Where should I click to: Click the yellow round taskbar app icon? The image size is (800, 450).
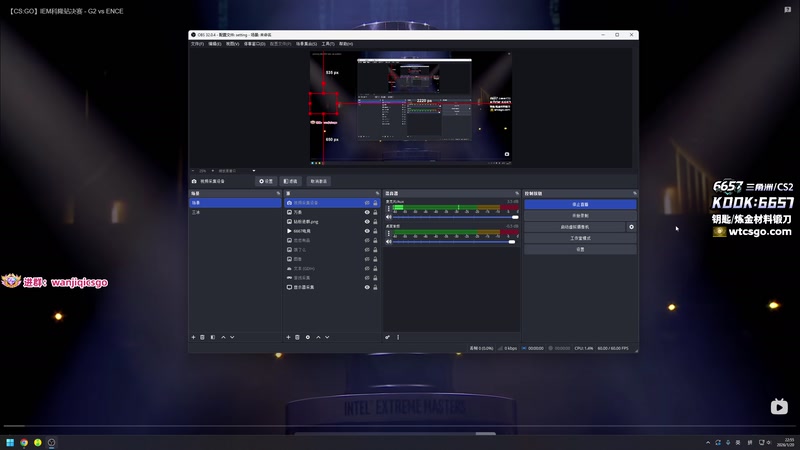coord(38,442)
